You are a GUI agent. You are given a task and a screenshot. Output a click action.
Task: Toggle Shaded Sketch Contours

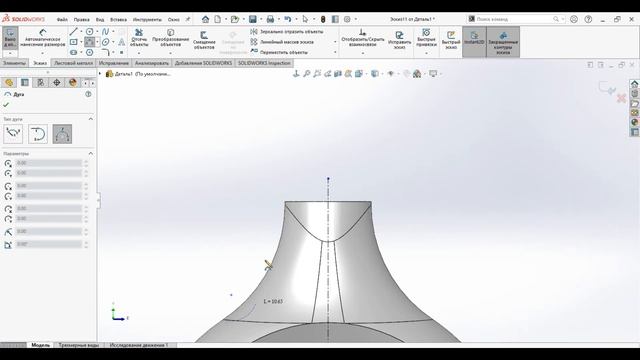click(x=503, y=42)
